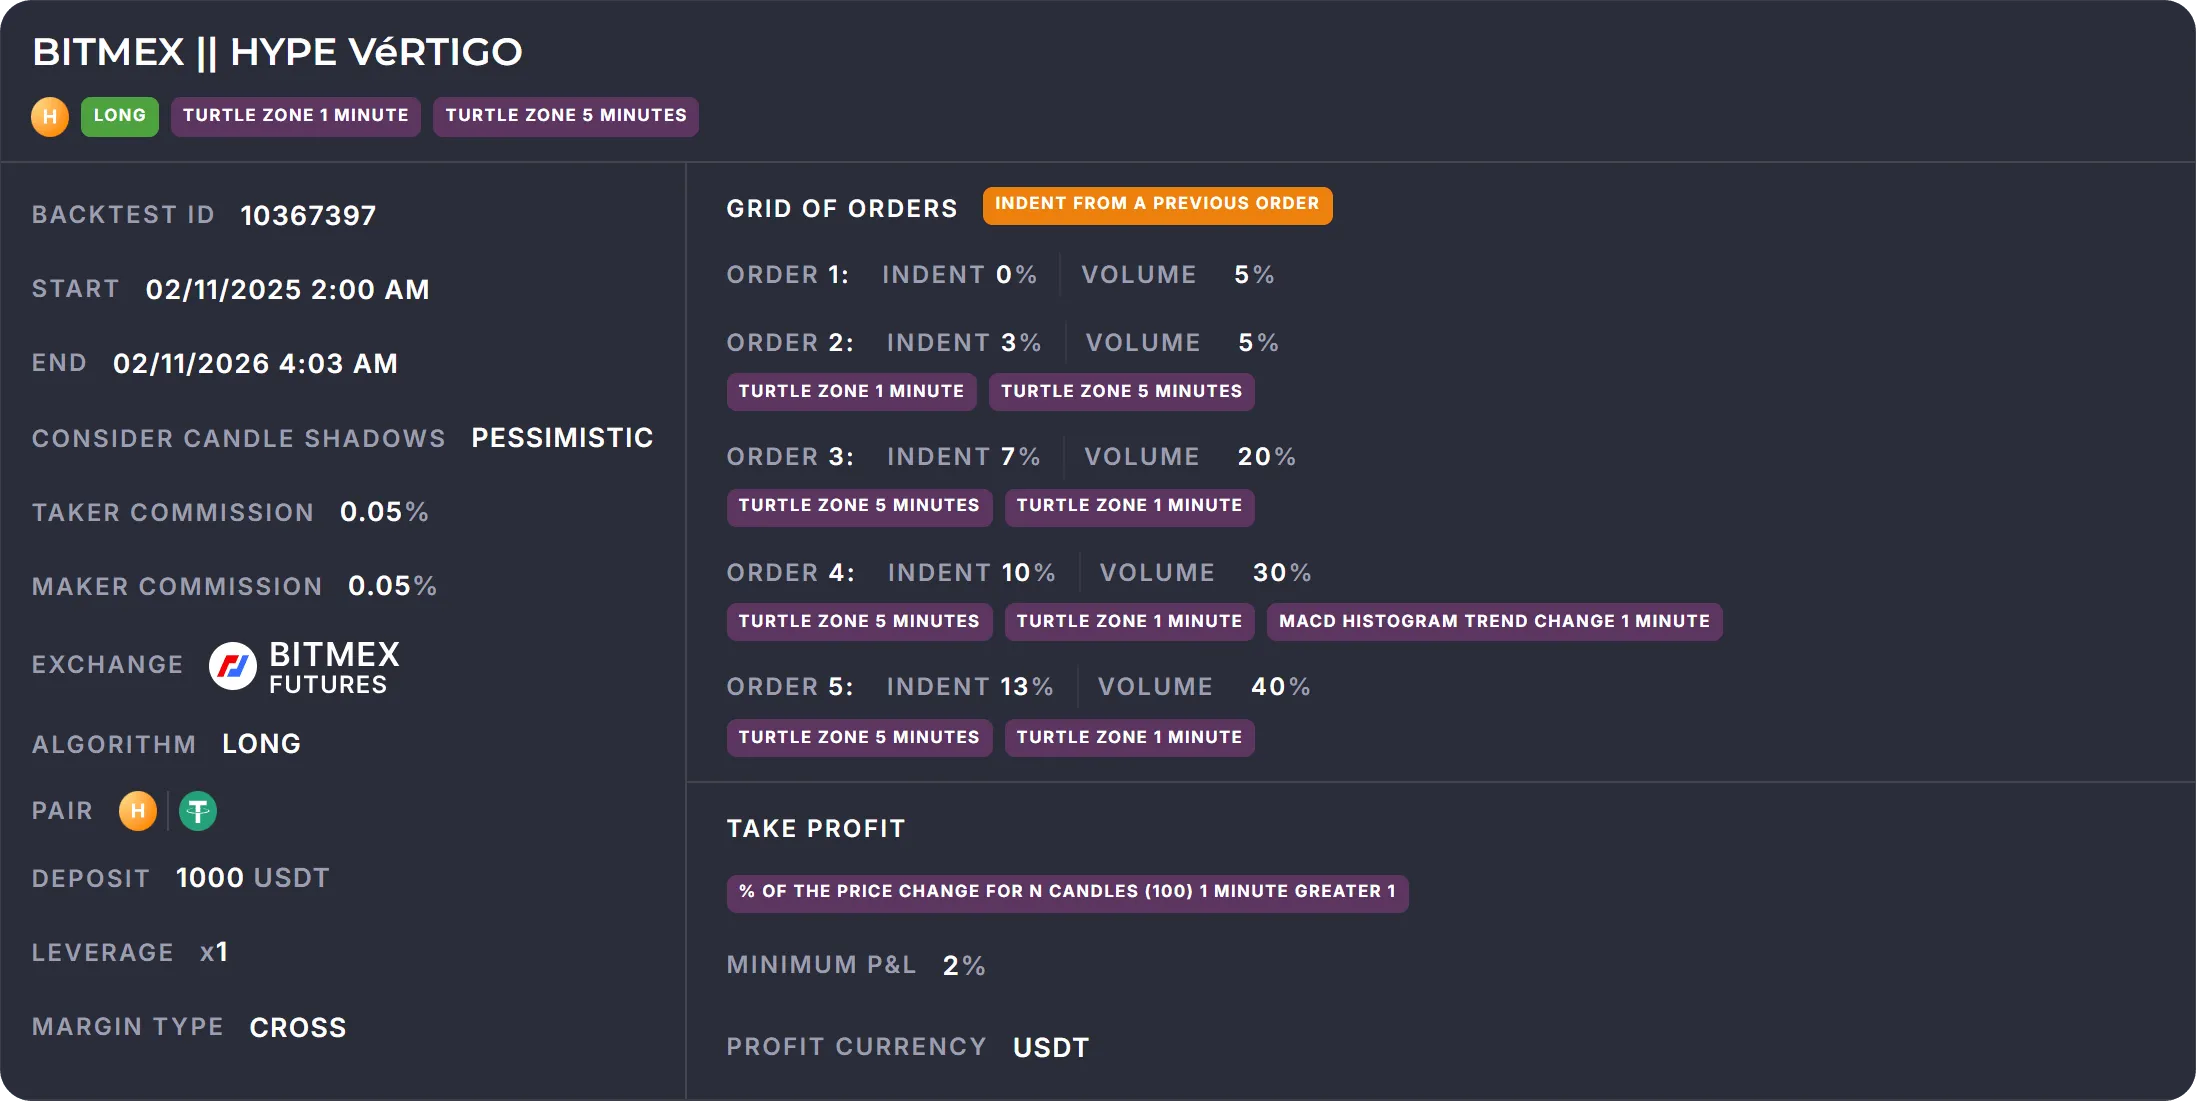Click the Take Profit section heading
The width and height of the screenshot is (2196, 1101).
[x=816, y=829]
